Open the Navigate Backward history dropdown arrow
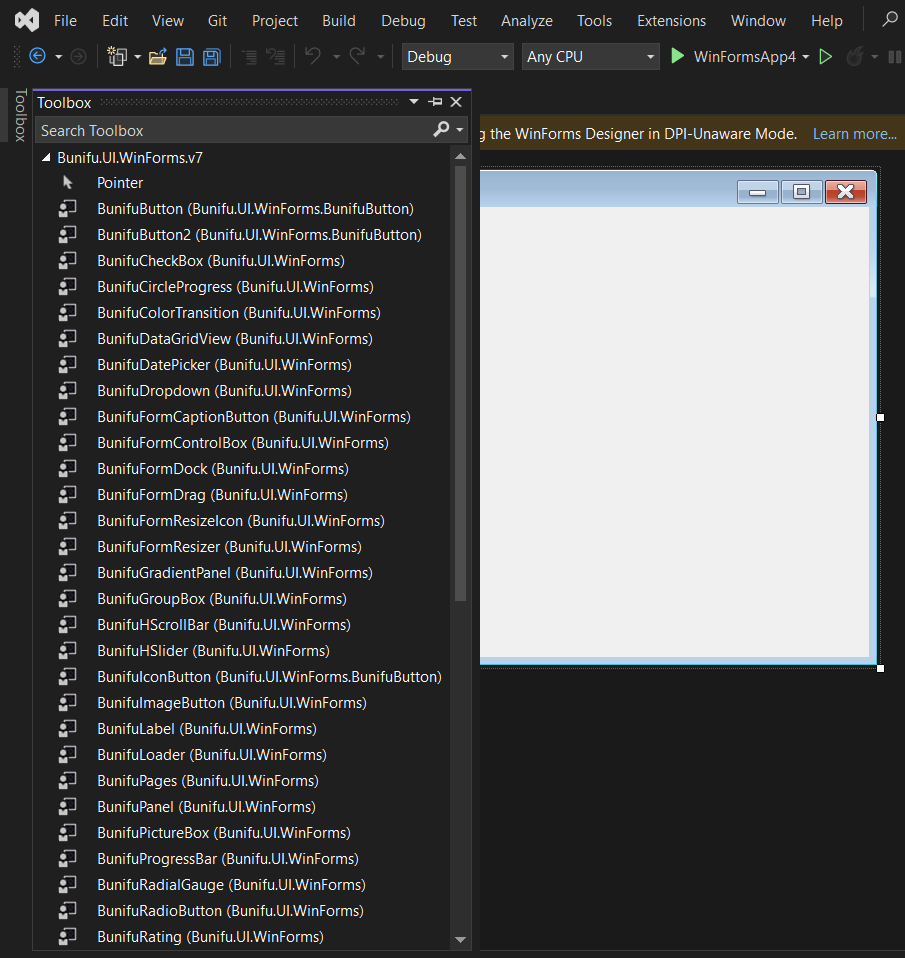This screenshot has width=905, height=958. pos(59,57)
